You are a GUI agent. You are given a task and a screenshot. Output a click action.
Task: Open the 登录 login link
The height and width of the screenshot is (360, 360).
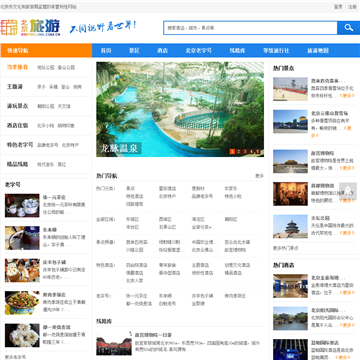(338, 7)
